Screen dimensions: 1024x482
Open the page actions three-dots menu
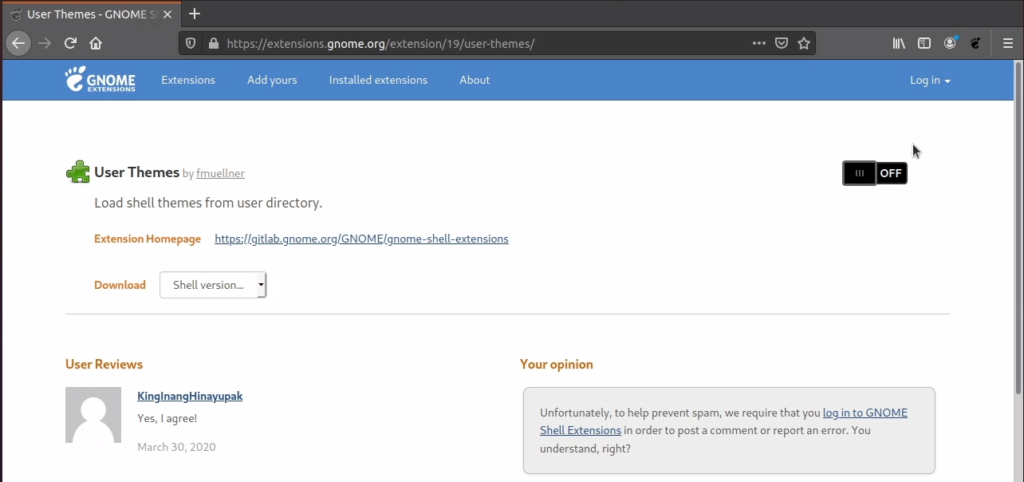758,44
